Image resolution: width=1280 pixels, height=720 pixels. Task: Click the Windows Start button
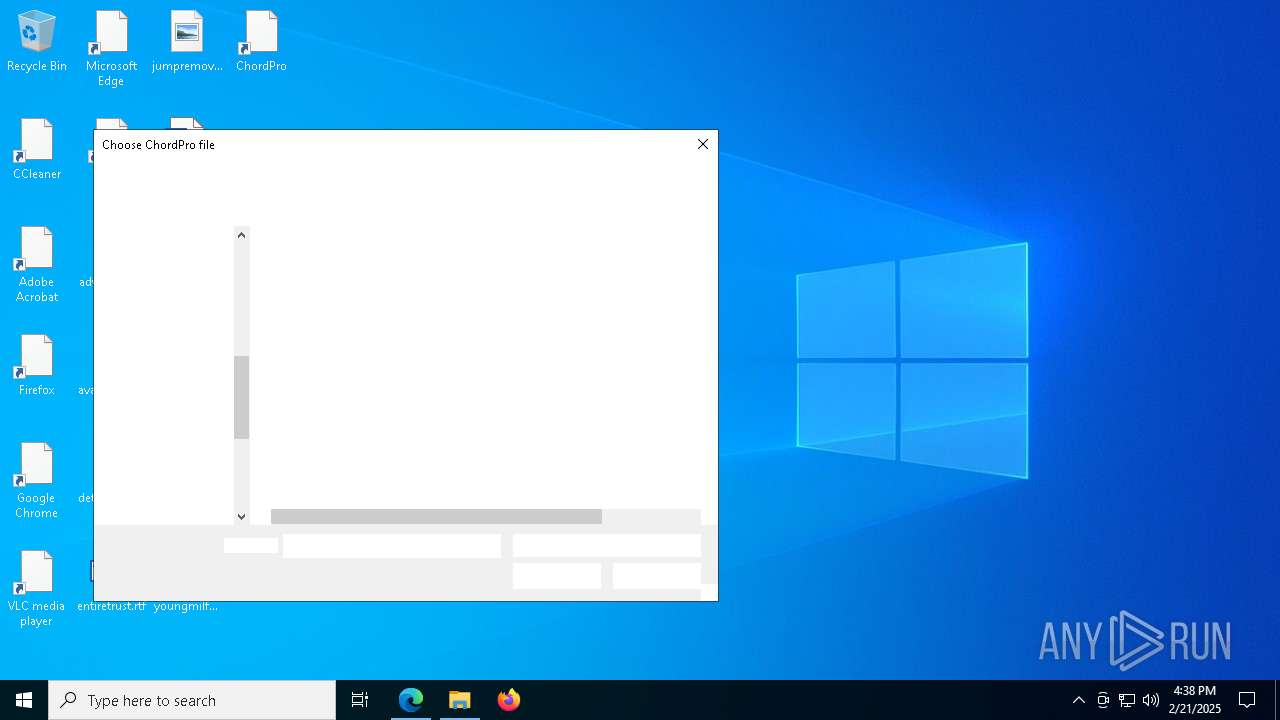[24, 700]
